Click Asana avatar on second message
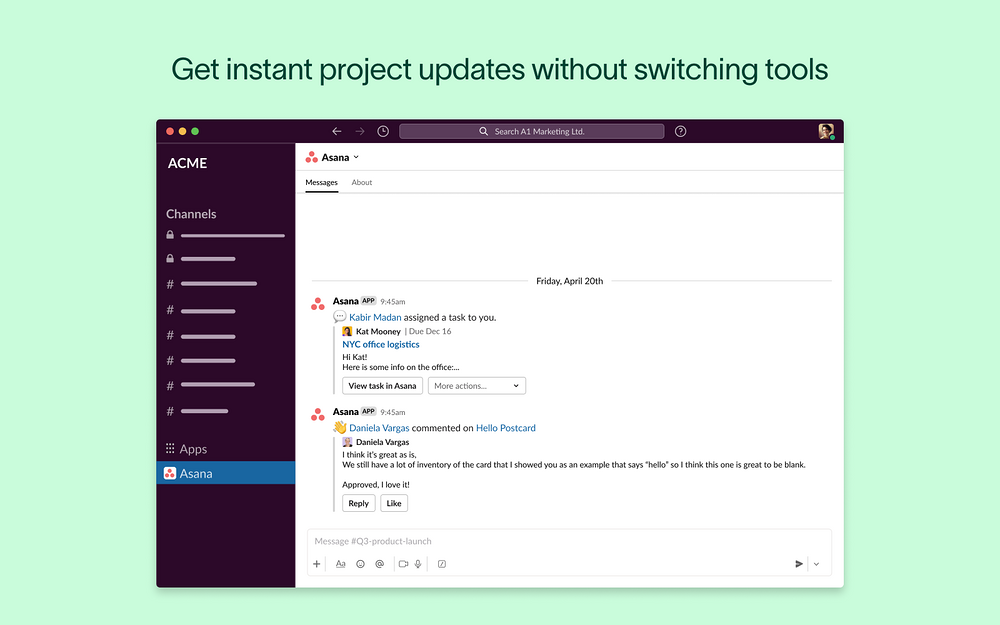The height and width of the screenshot is (625, 1000). [x=318, y=414]
